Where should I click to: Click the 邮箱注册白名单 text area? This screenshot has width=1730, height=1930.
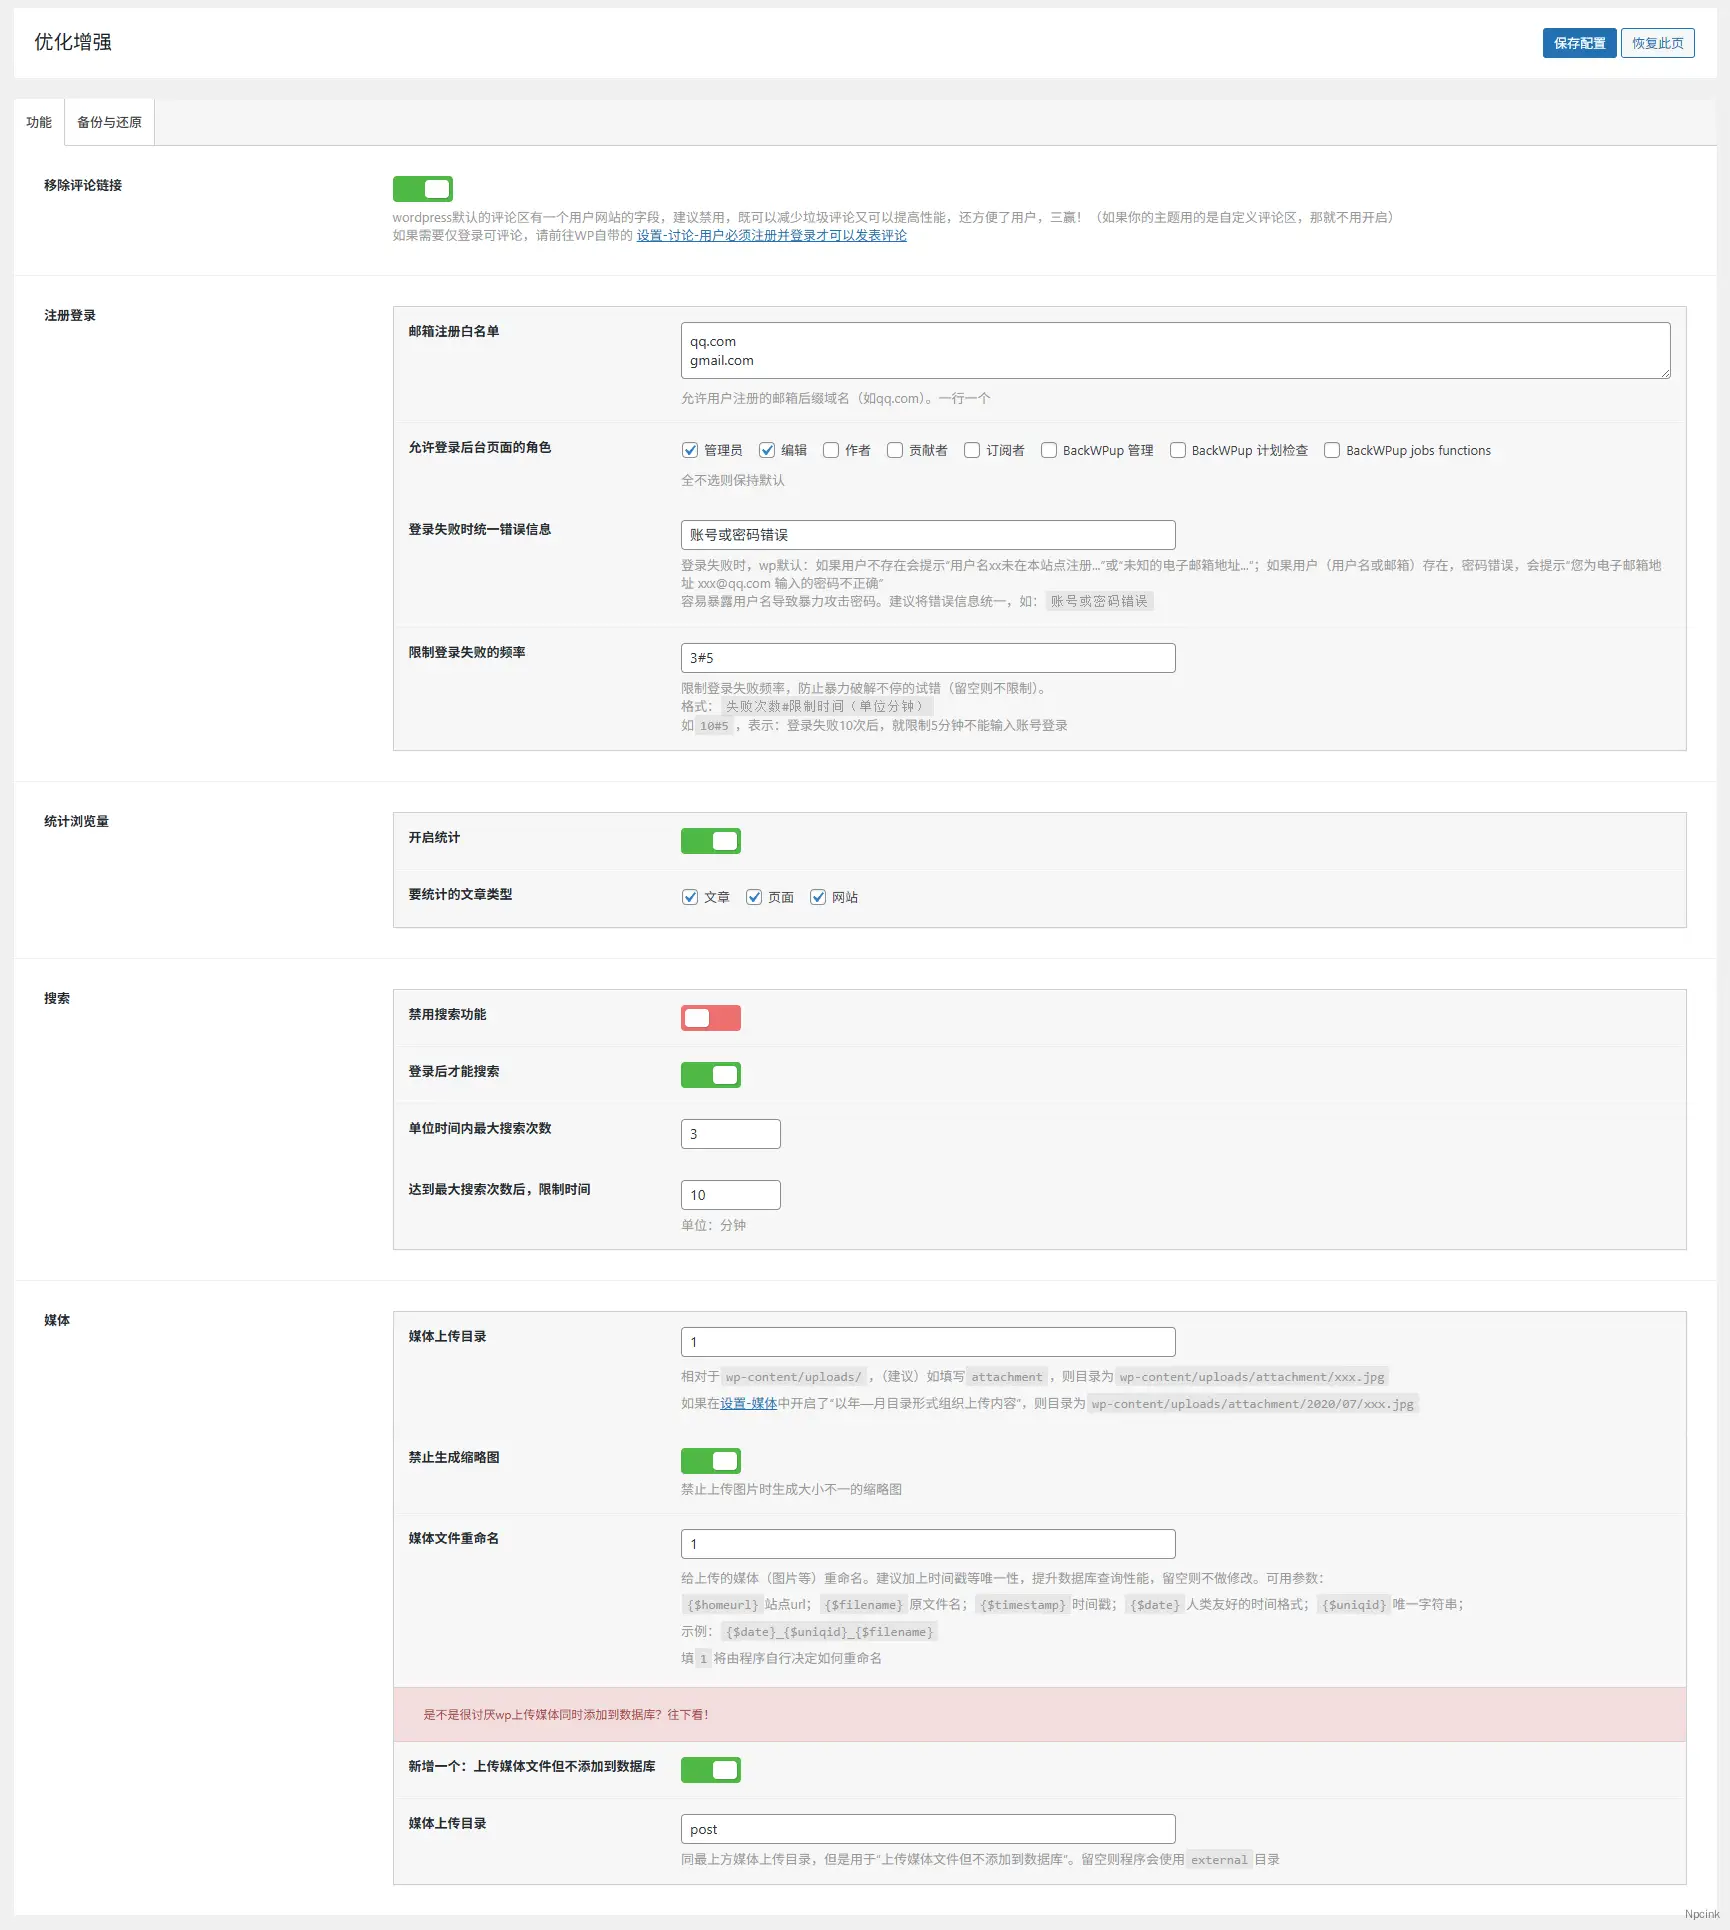1177,350
